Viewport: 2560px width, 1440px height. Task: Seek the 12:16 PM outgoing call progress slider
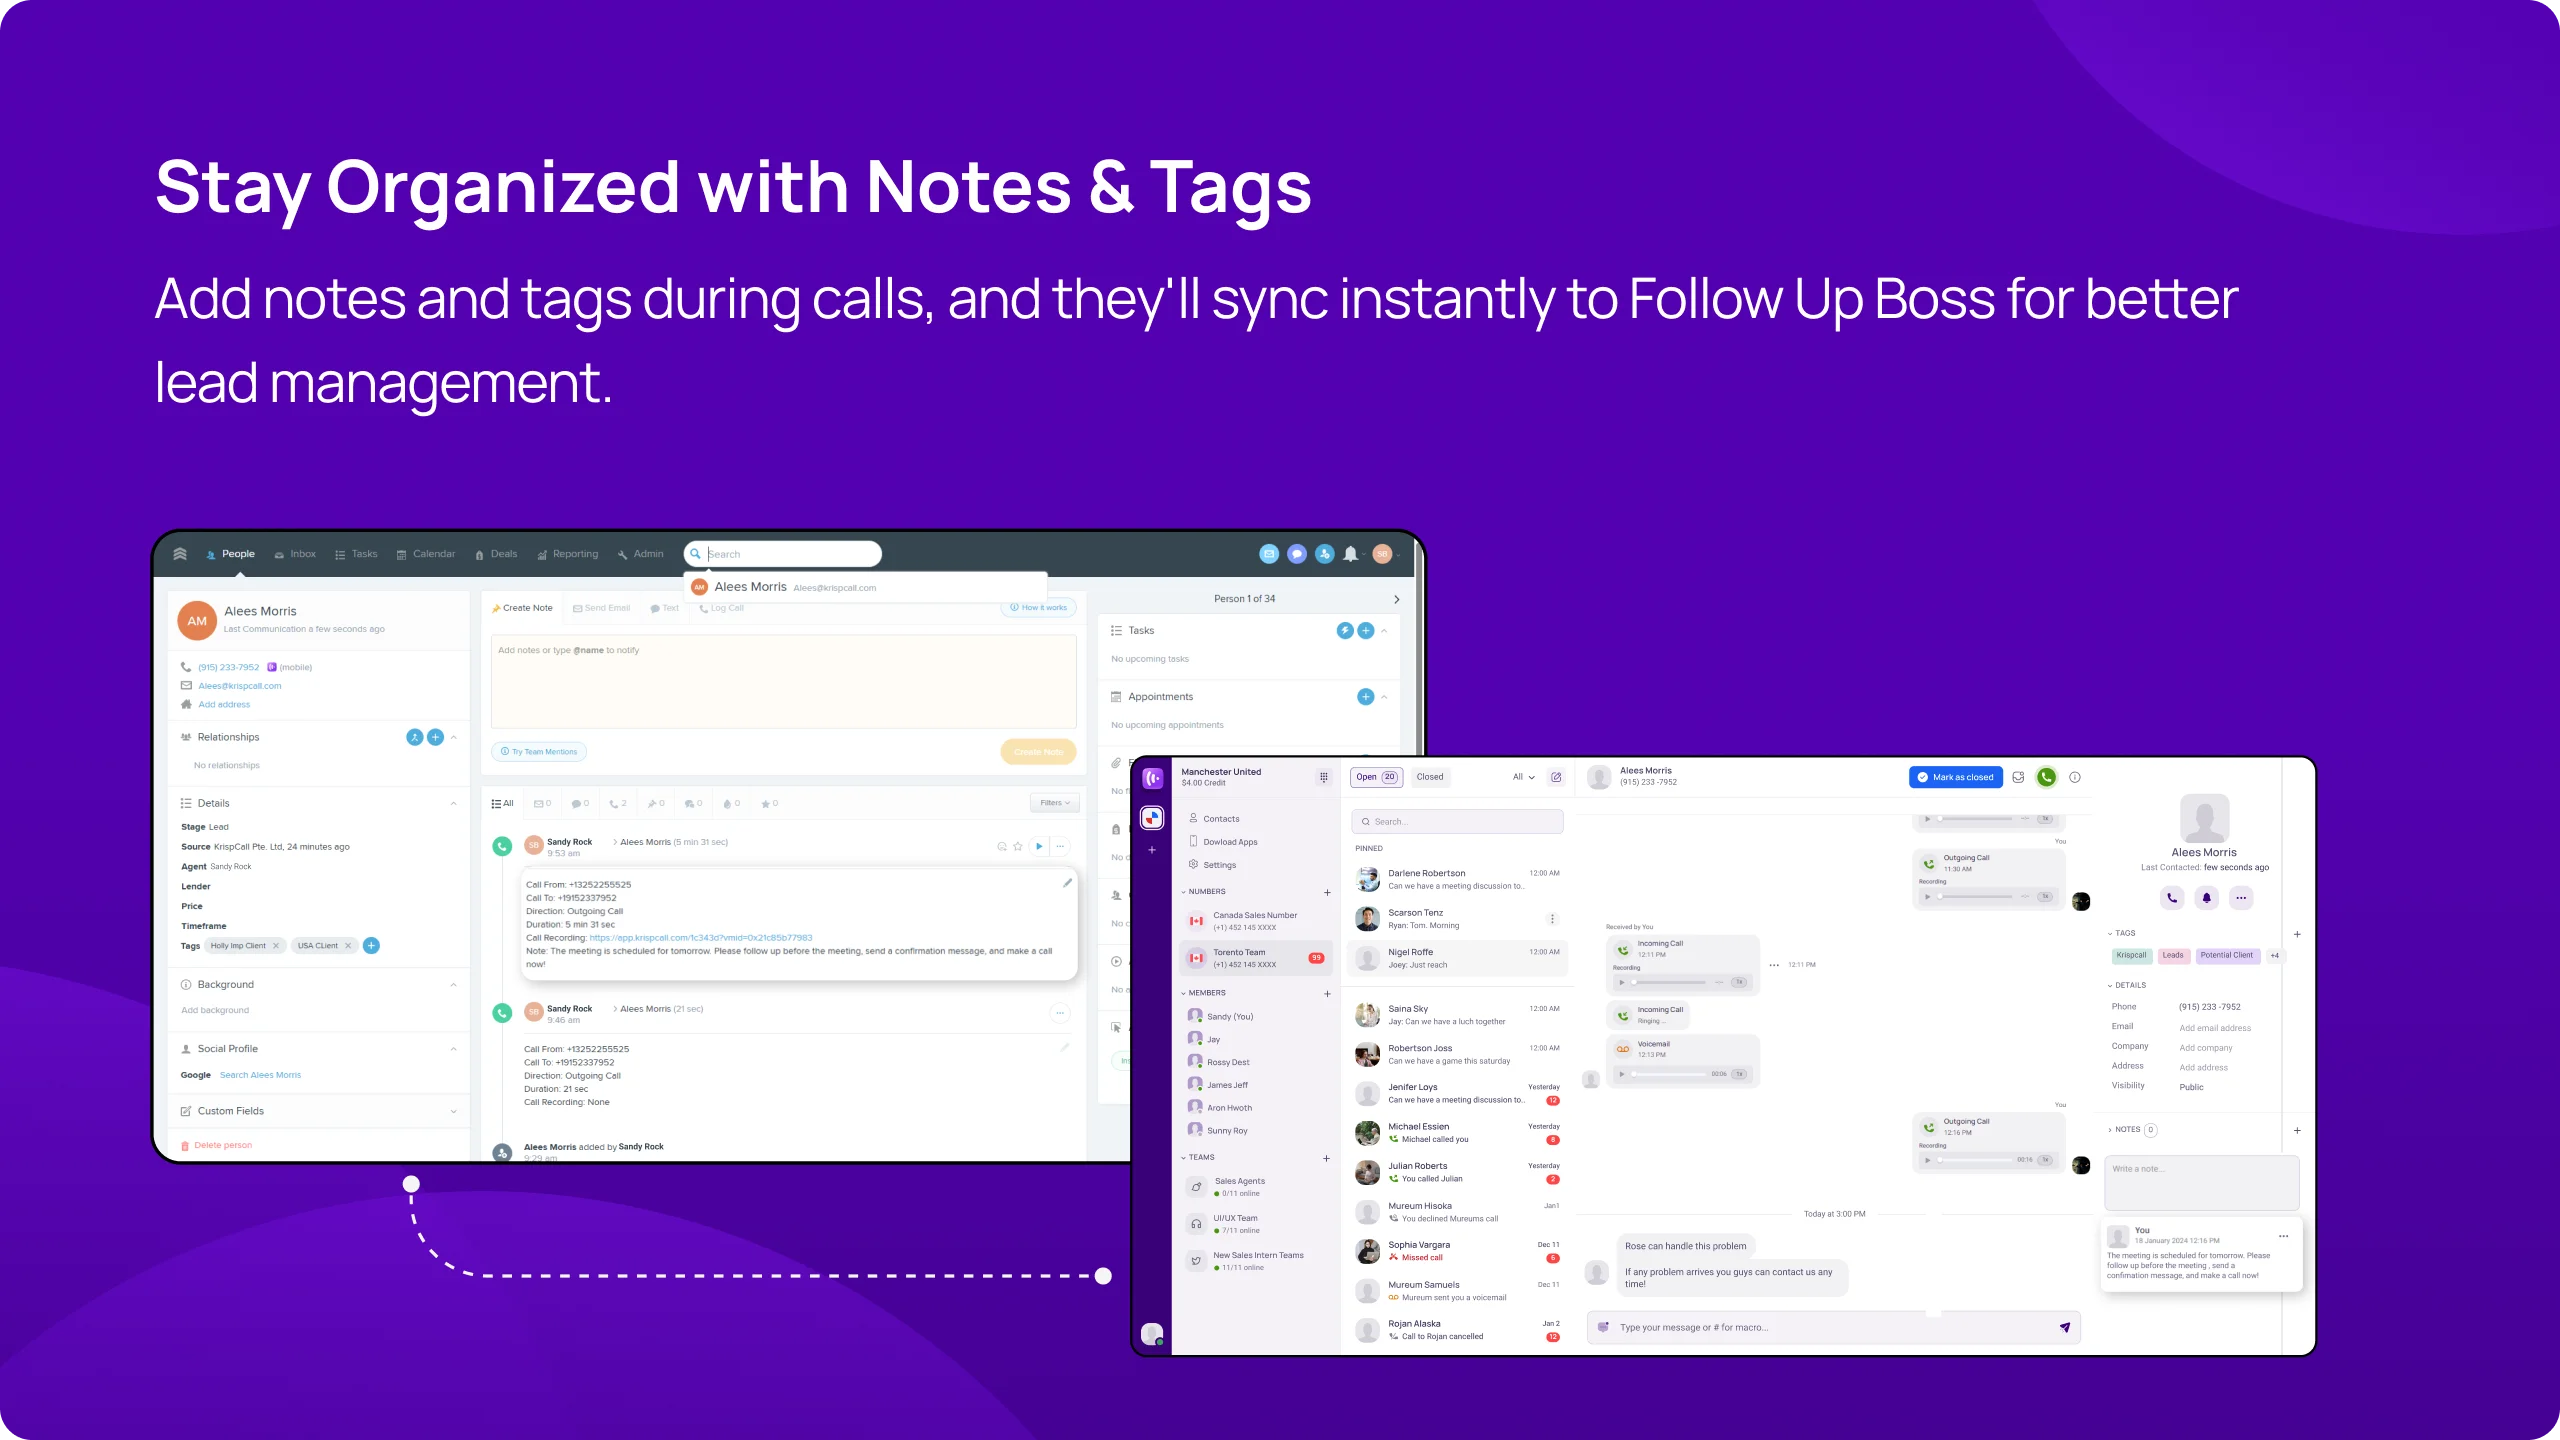pos(1975,1160)
